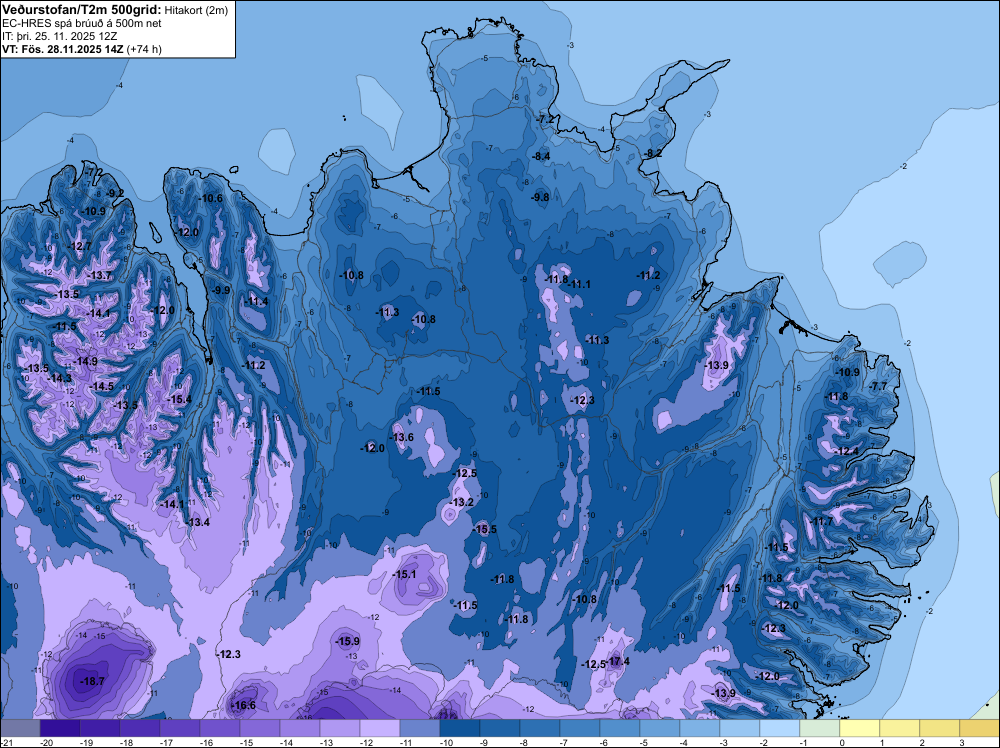Click the -8.4 temperature label
This screenshot has height=748, width=1000.
(x=540, y=156)
